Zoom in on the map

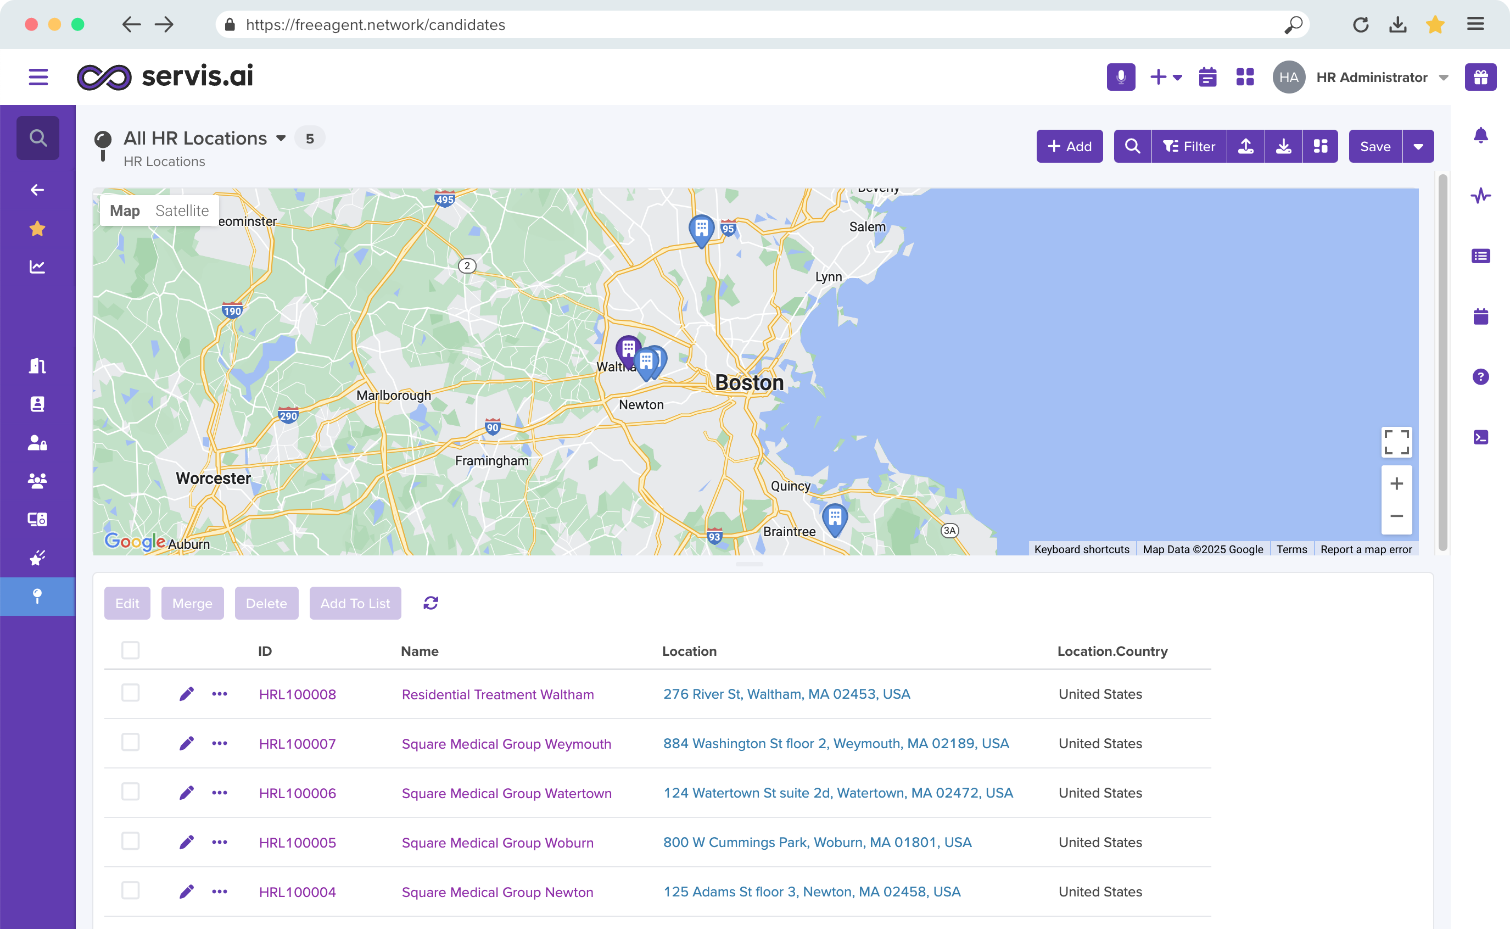(x=1397, y=483)
